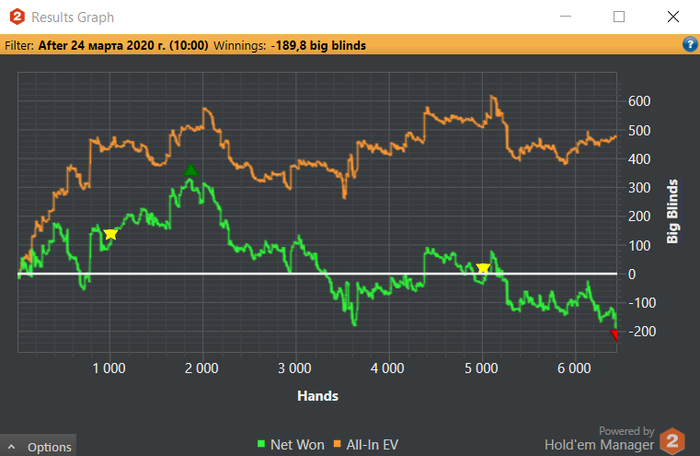700x456 pixels.
Task: Click the Results Graph title bar app icon
Action: 17,17
